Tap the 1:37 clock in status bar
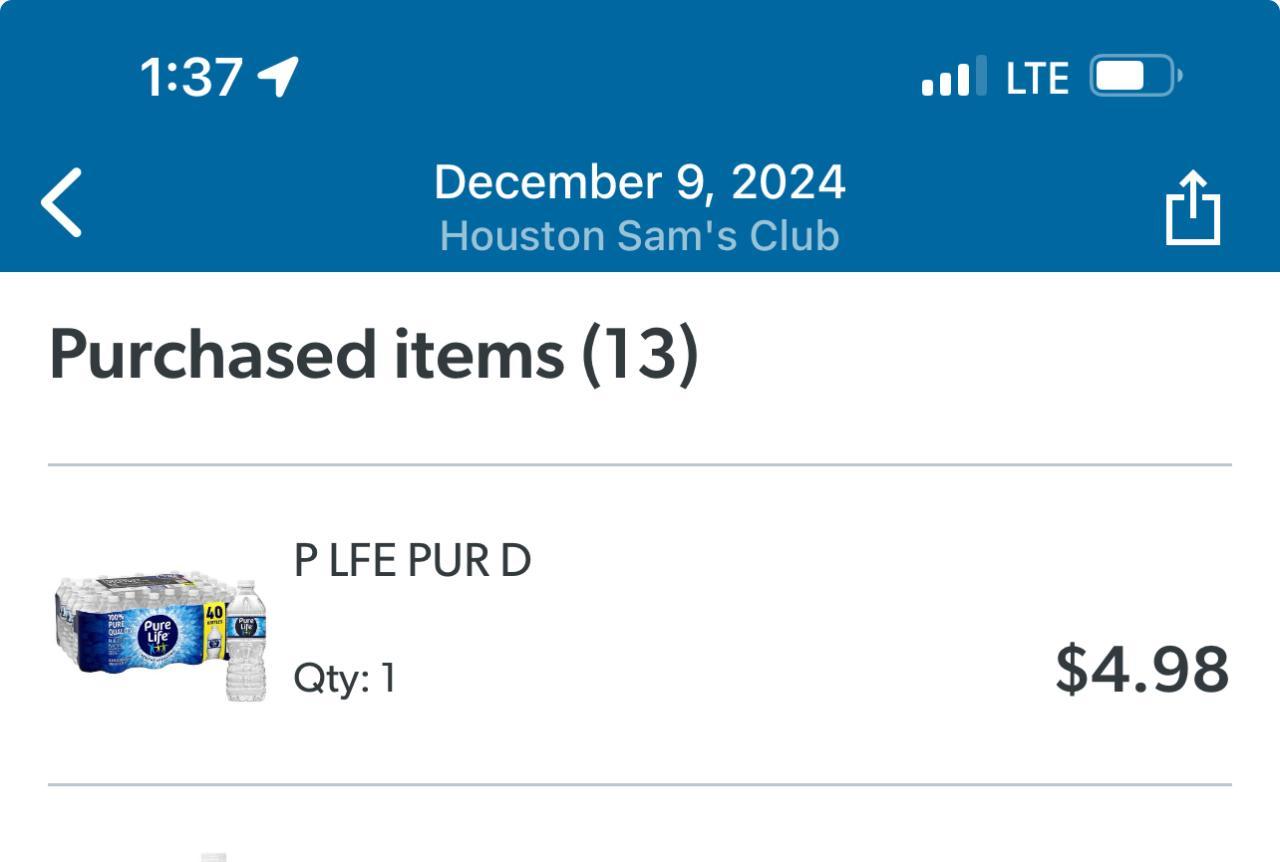Screen dimensions: 1280x862 pyautogui.click(x=191, y=77)
